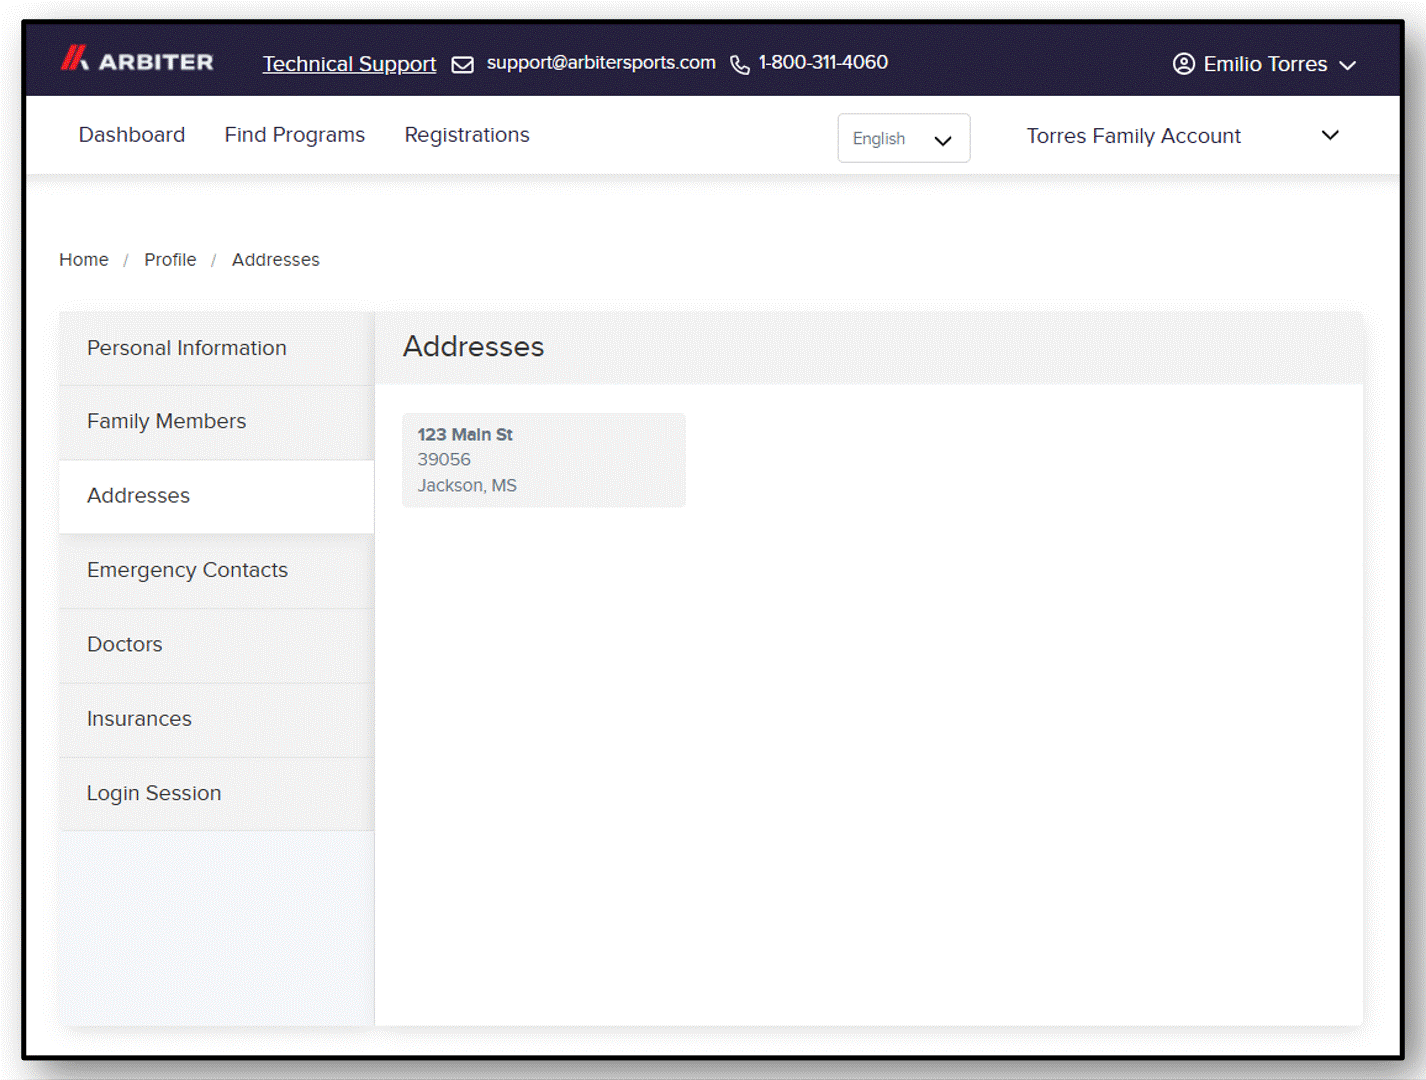
Task: Open the Registrations menu item
Action: (x=467, y=135)
